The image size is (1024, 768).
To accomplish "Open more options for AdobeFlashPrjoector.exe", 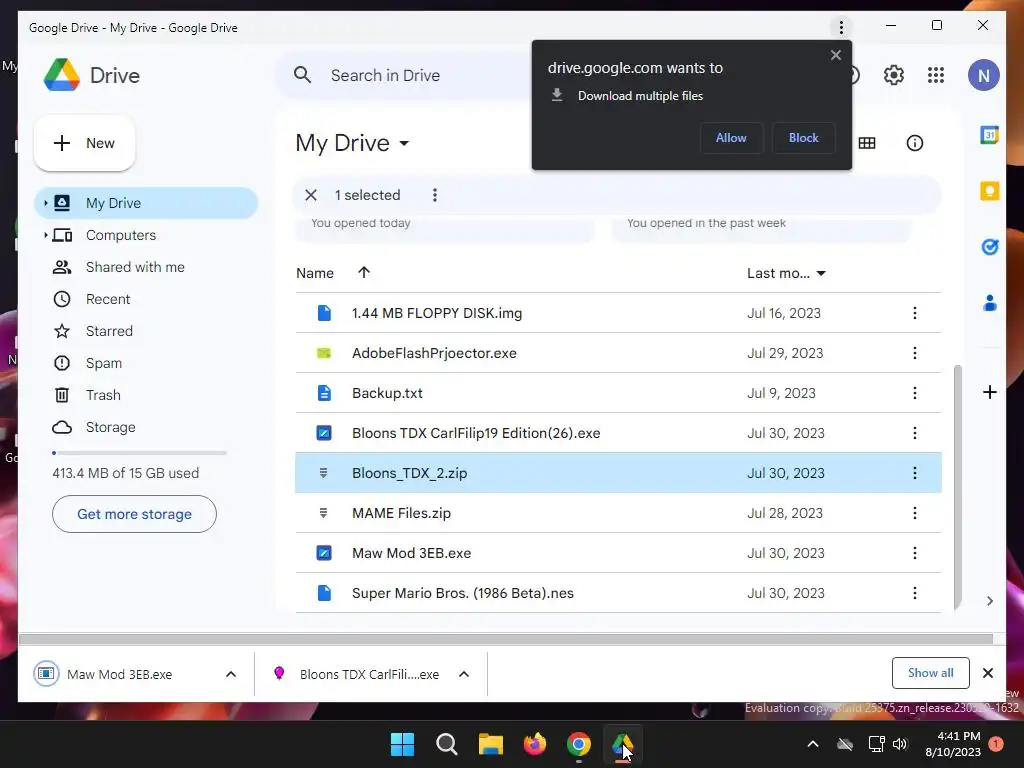I will point(914,353).
